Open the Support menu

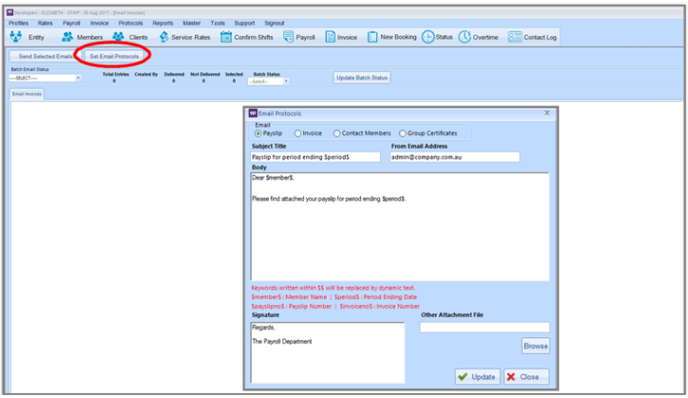point(244,23)
